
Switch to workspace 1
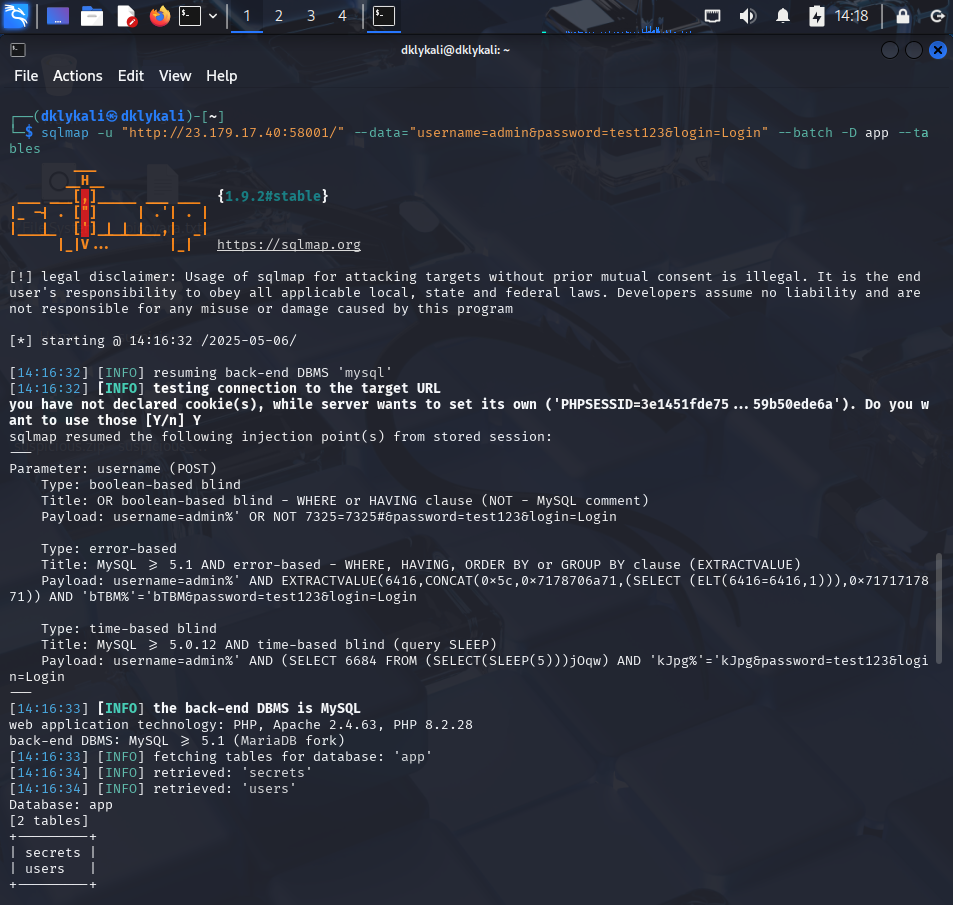tap(247, 16)
